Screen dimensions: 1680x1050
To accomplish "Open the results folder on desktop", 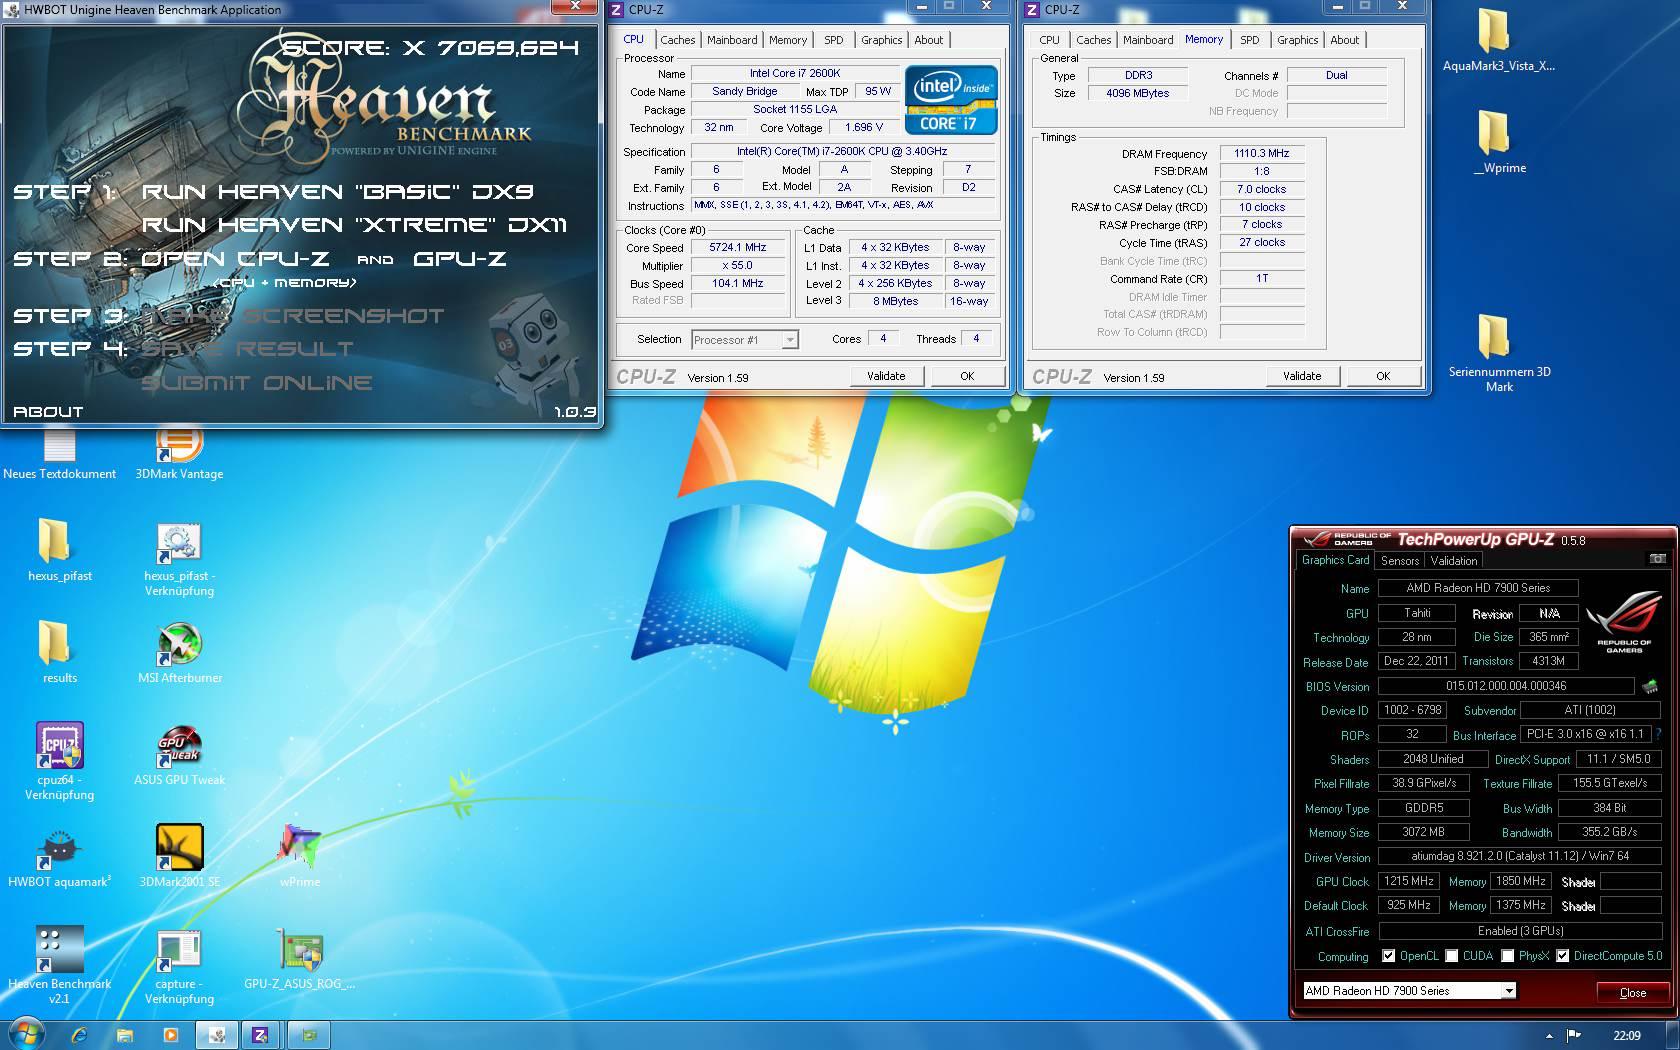I will (x=59, y=652).
